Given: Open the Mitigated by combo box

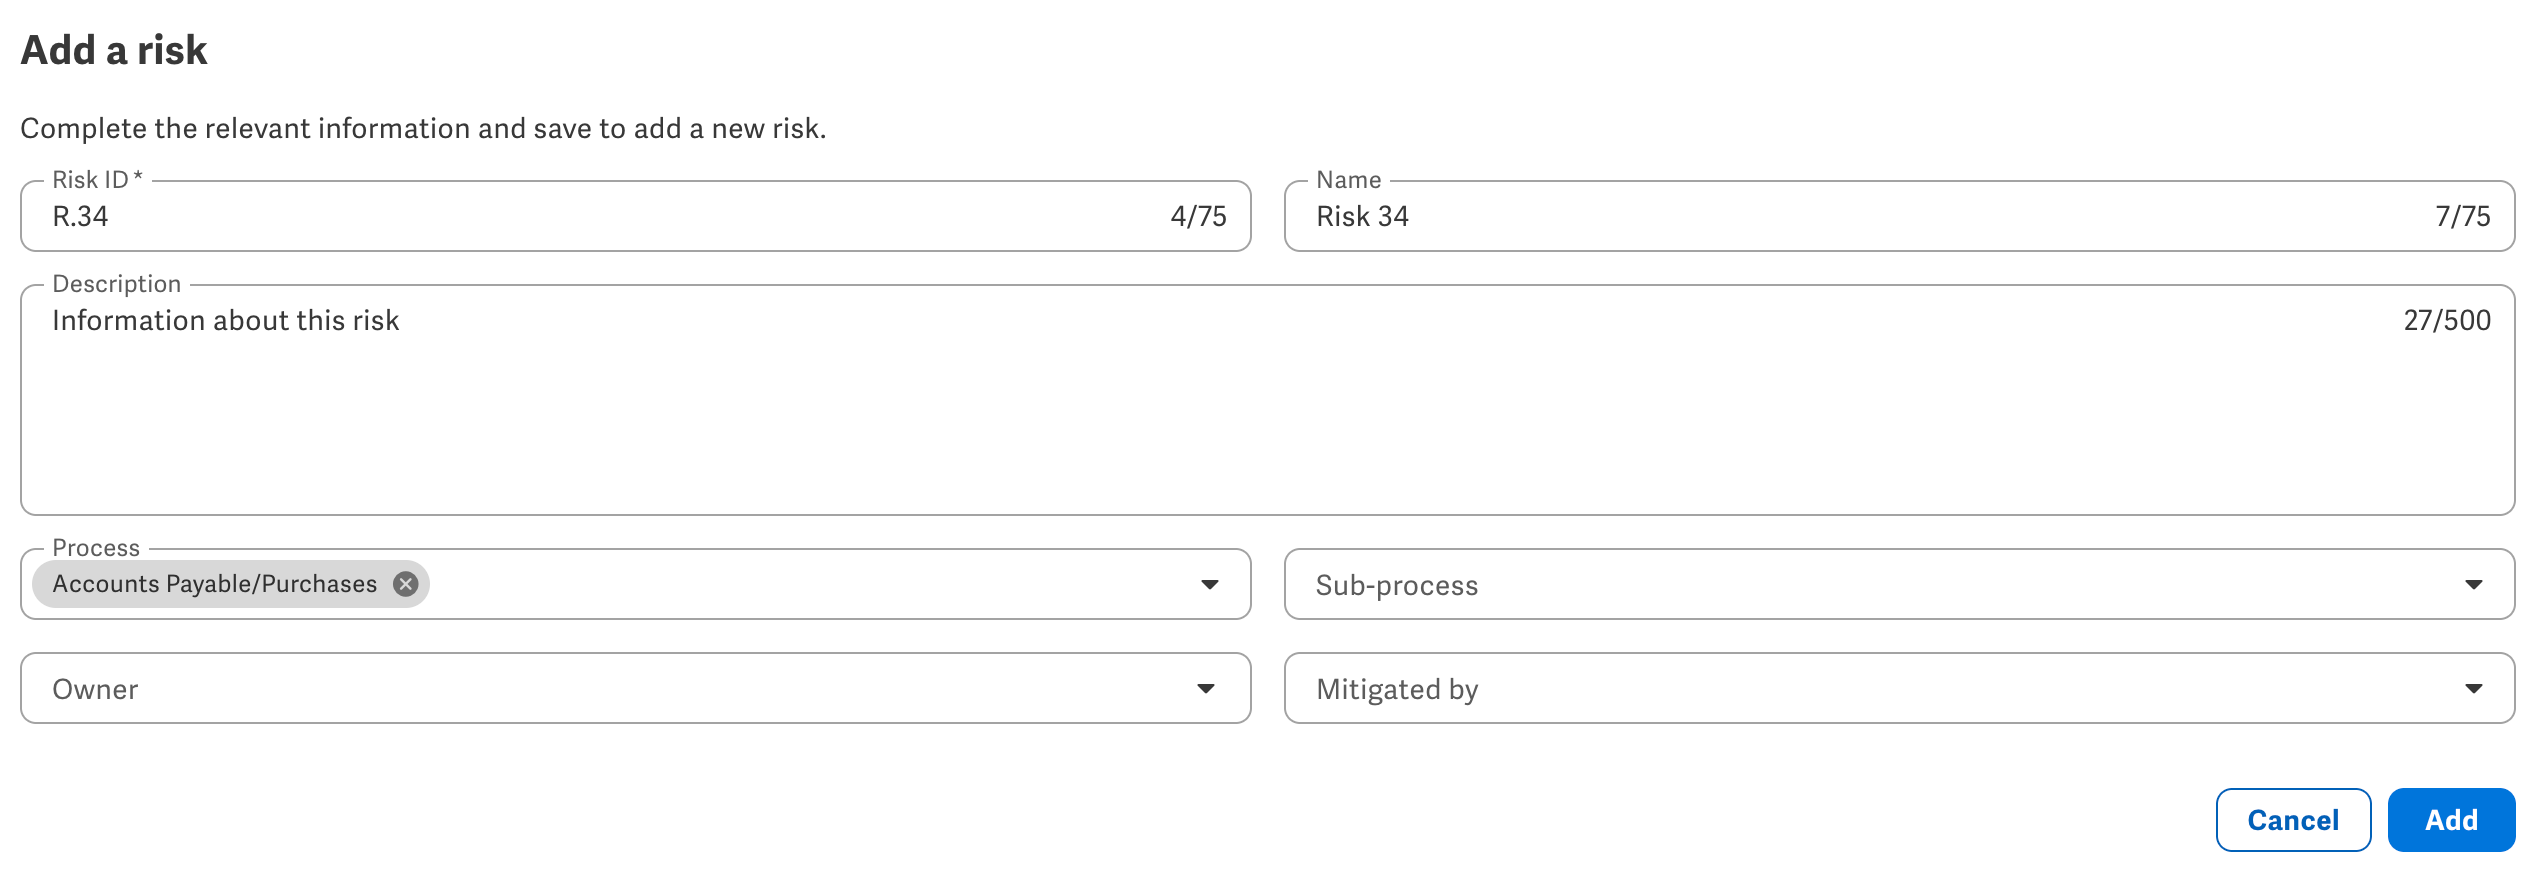Looking at the screenshot, I should click(x=1899, y=689).
